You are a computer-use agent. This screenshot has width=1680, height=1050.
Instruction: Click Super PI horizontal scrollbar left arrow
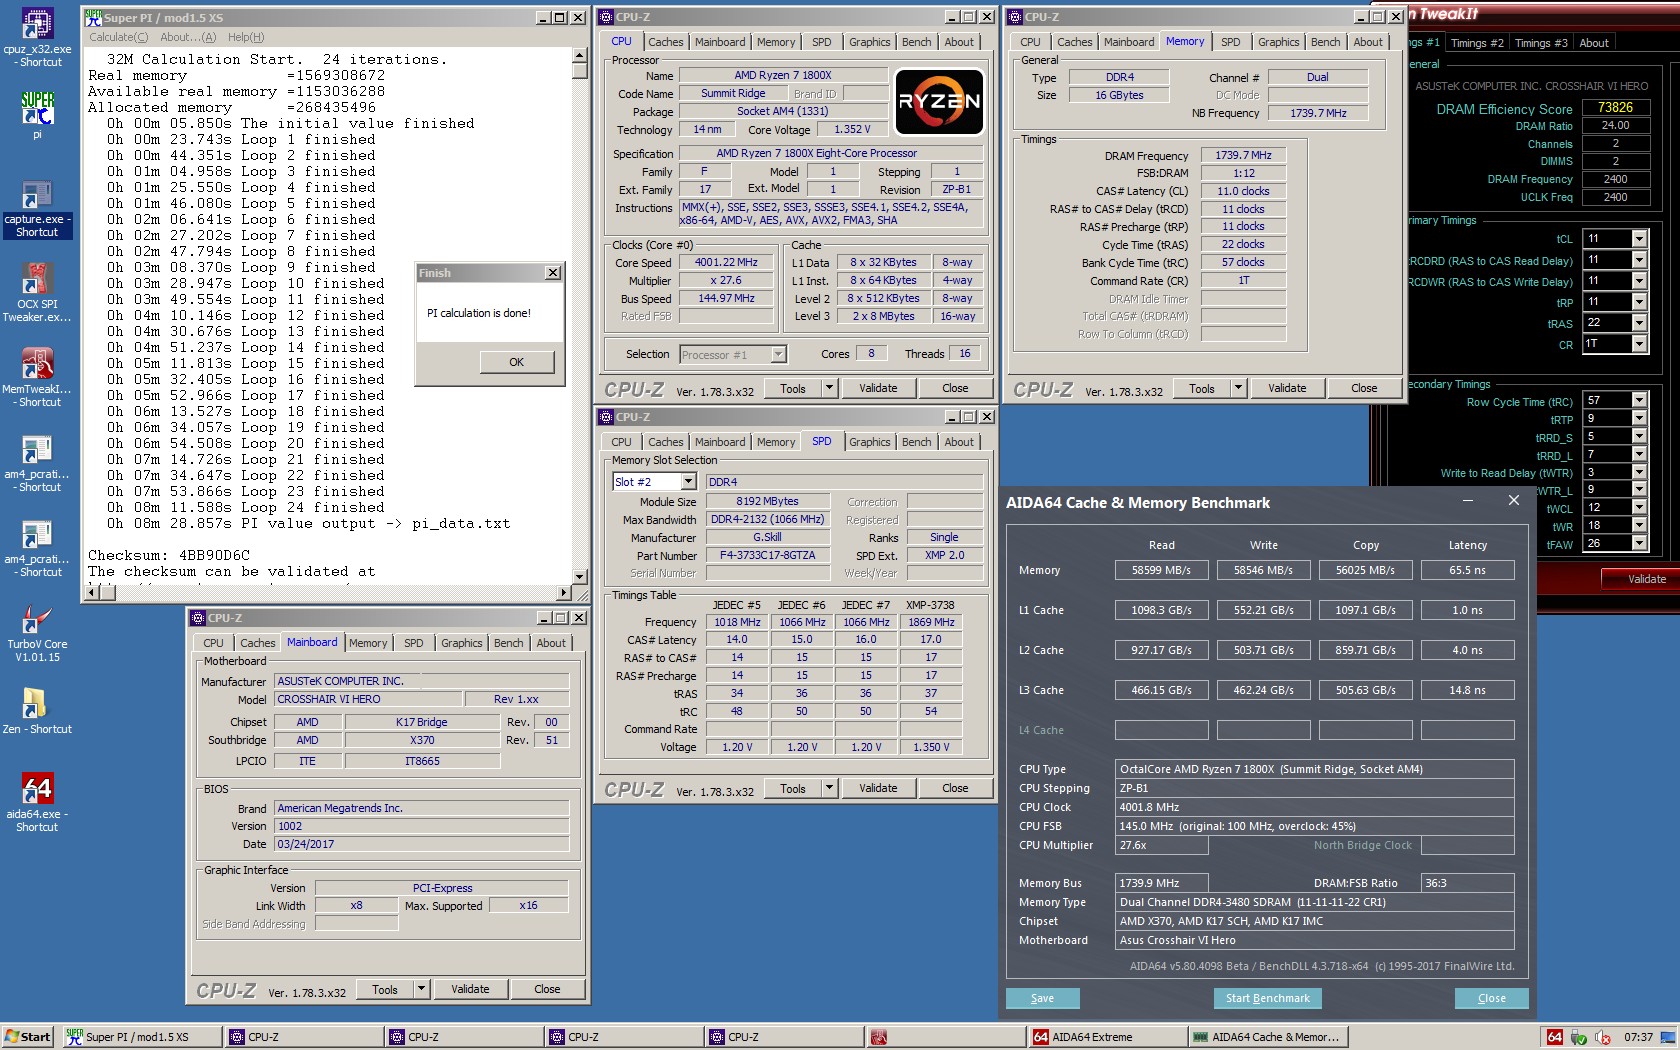point(94,592)
